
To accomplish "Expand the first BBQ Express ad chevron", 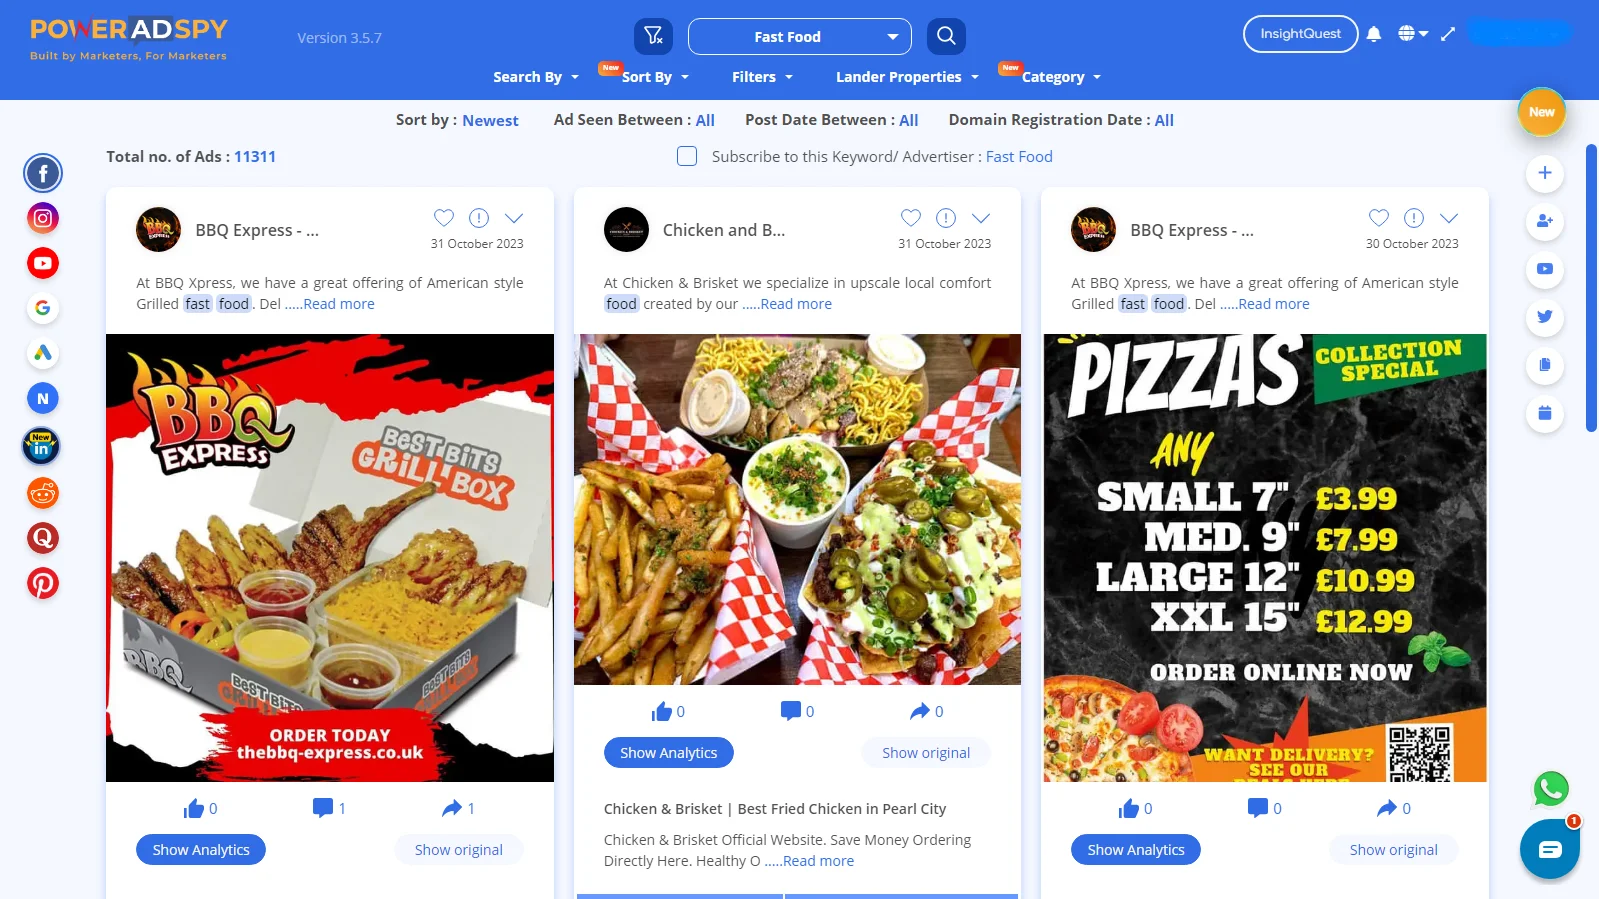I will (514, 217).
